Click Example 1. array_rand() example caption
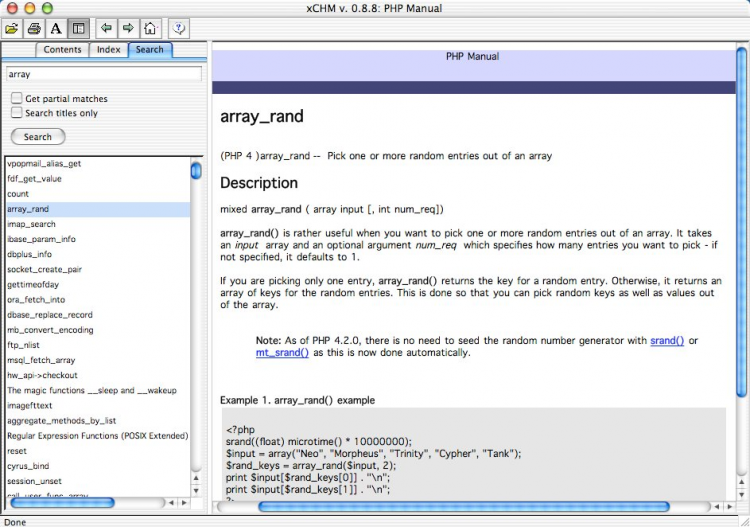 coord(298,400)
